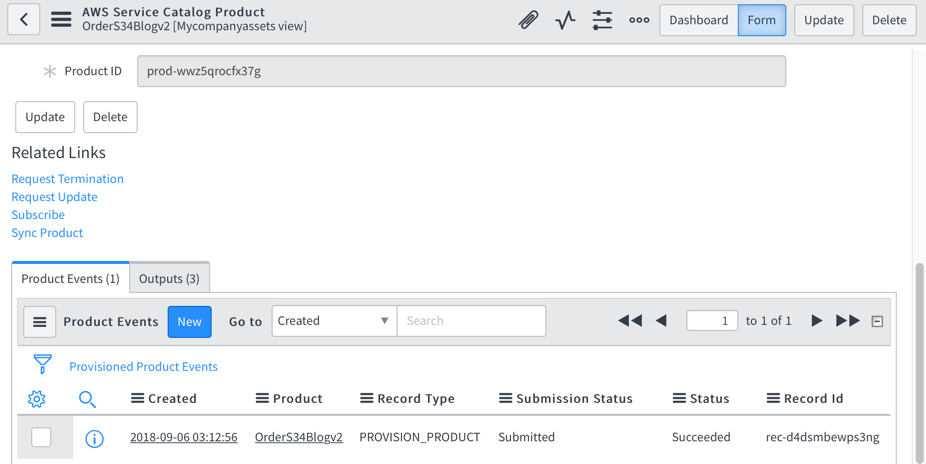Toggle column search magnifier icon

[87, 400]
